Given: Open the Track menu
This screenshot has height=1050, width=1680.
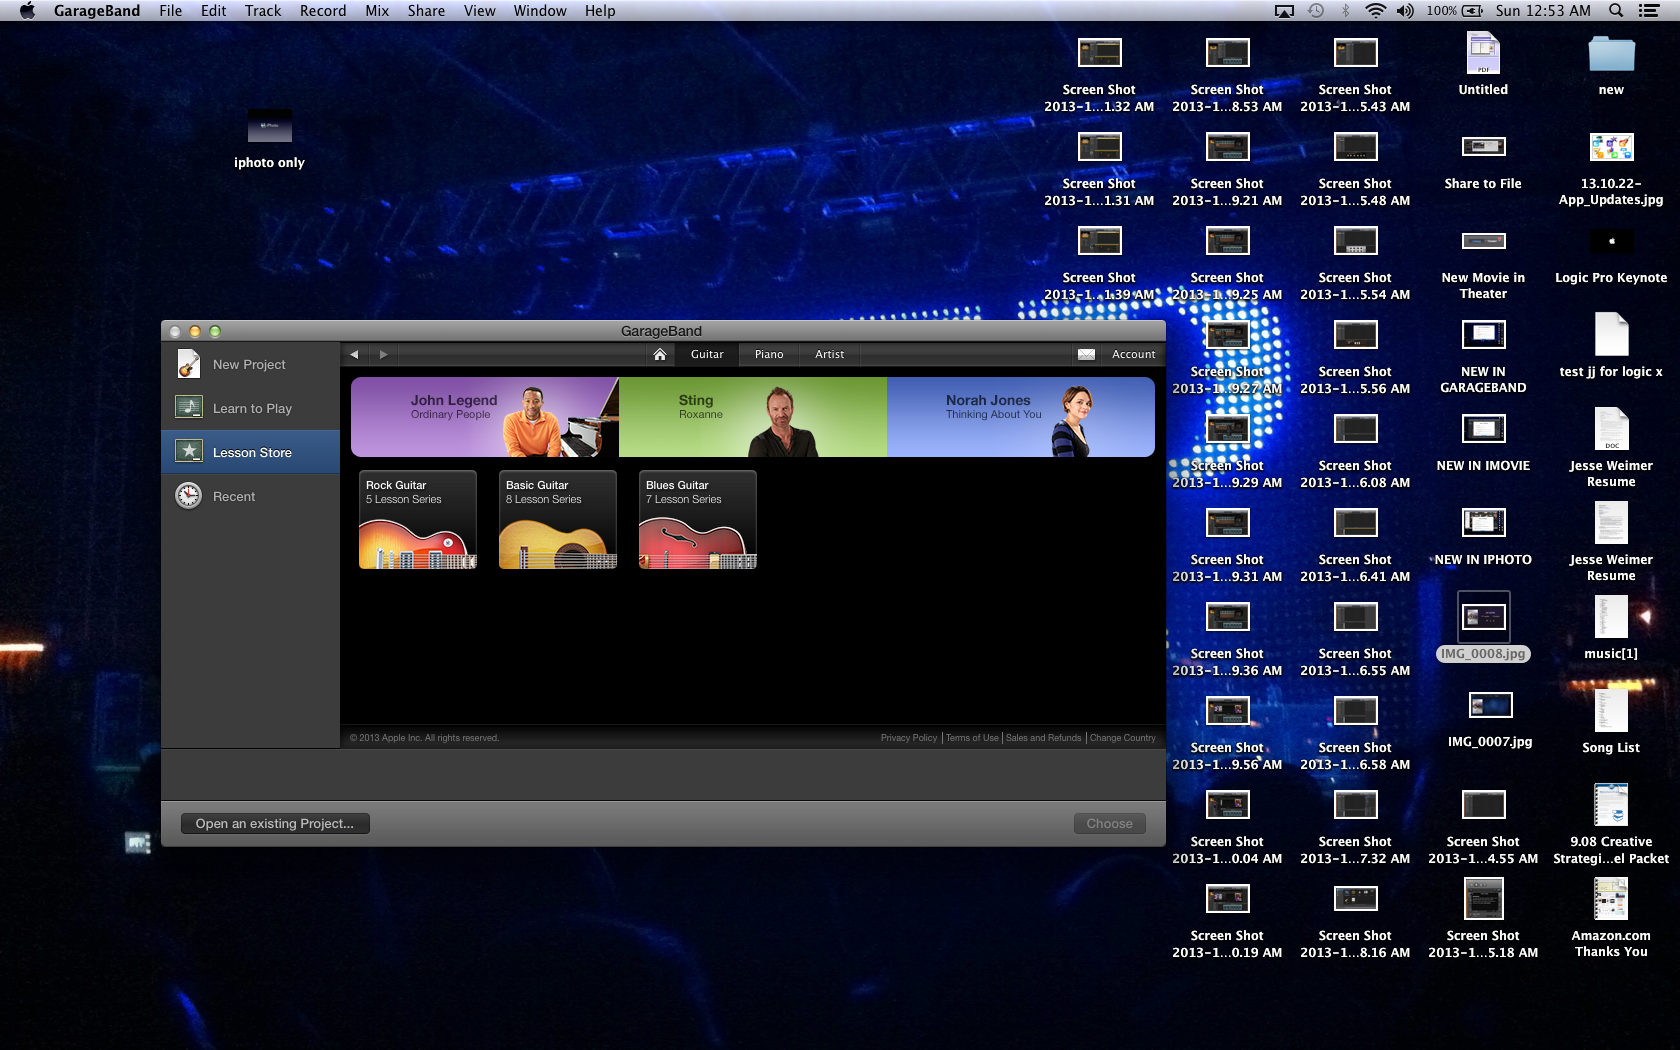Looking at the screenshot, I should tap(263, 11).
